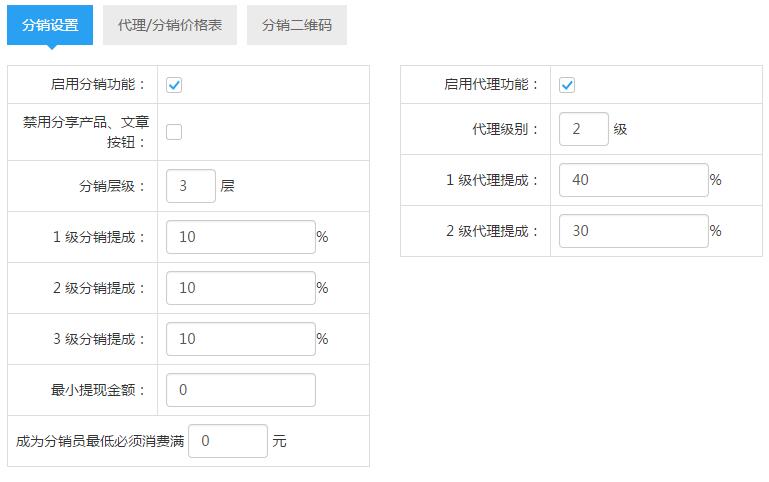Click the 启用代理功能 label text
This screenshot has height=482, width=769.
click(x=491, y=85)
